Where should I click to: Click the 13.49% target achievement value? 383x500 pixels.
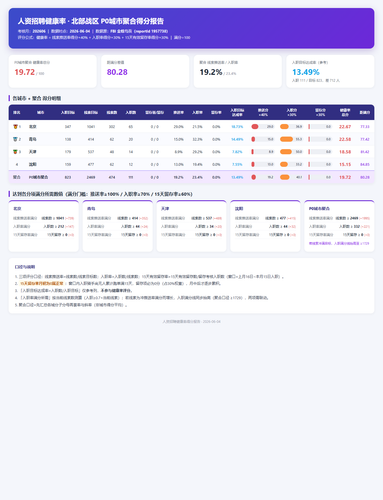coord(306,72)
